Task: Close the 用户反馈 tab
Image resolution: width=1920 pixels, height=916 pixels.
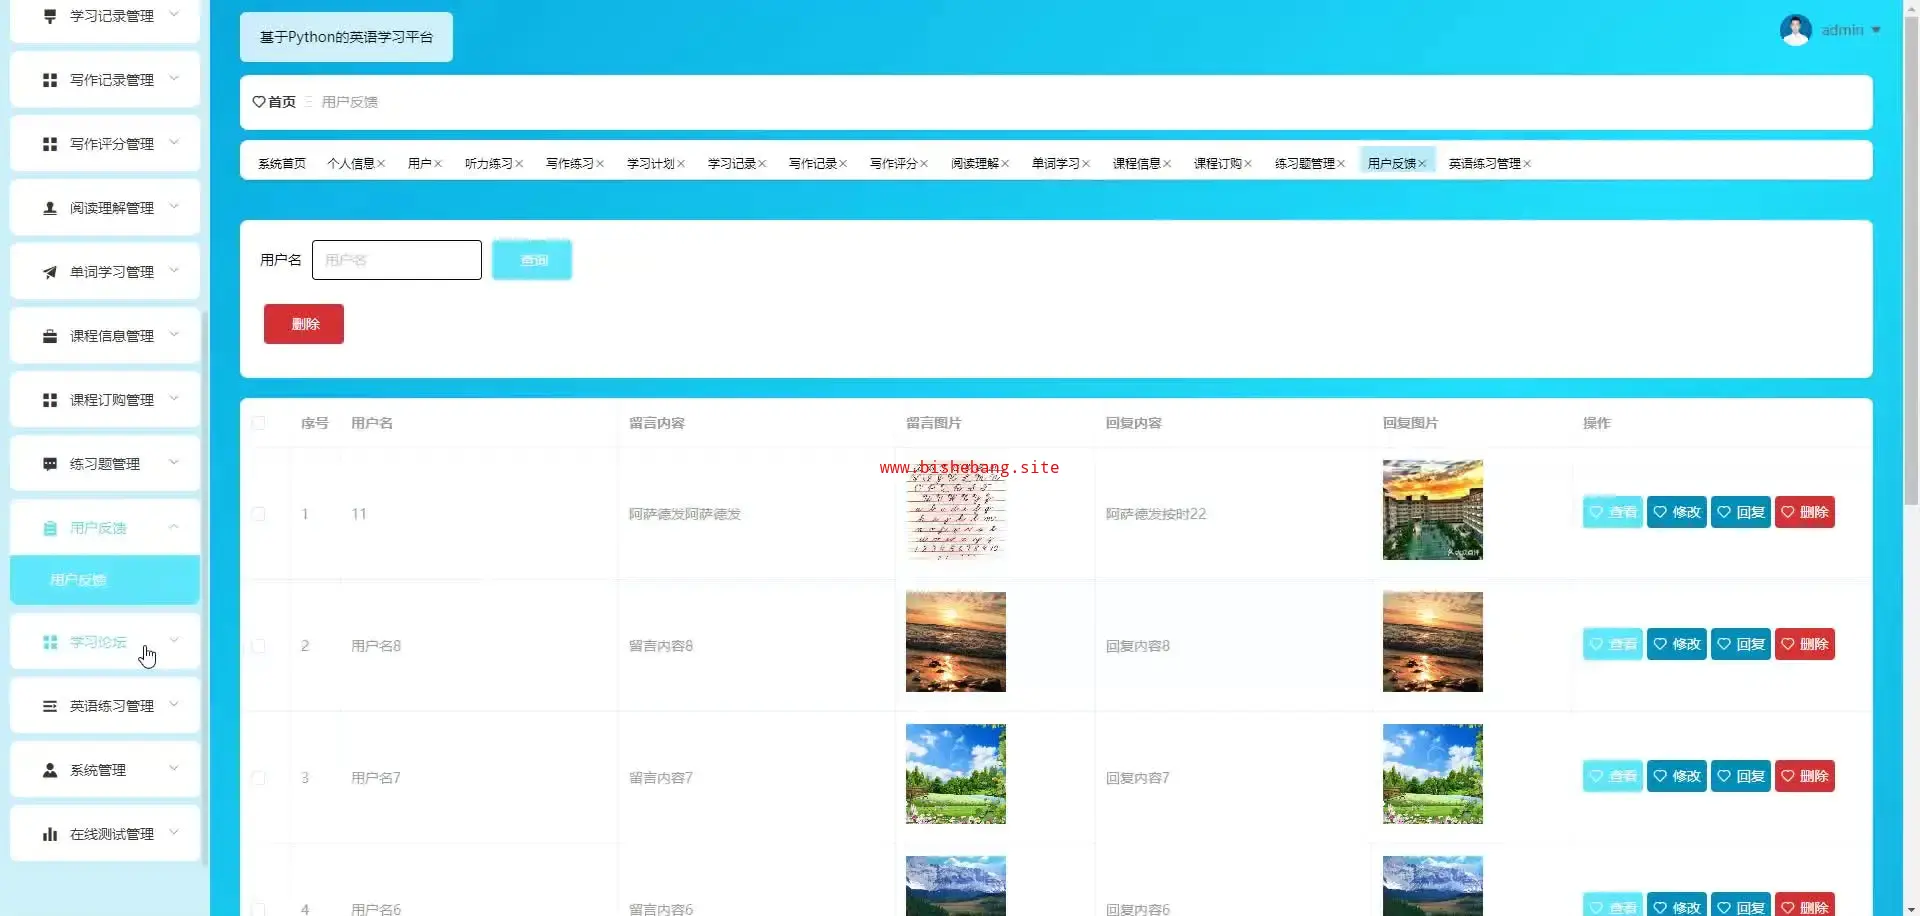Action: point(1422,164)
